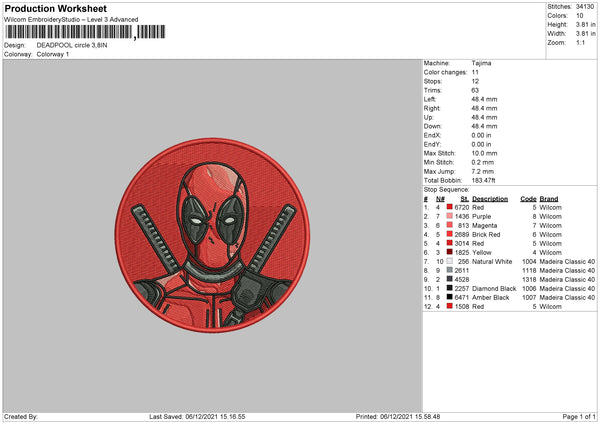Click the design name DEADPOOL circle 3,8IN
This screenshot has height=424, width=600.
[x=72, y=45]
